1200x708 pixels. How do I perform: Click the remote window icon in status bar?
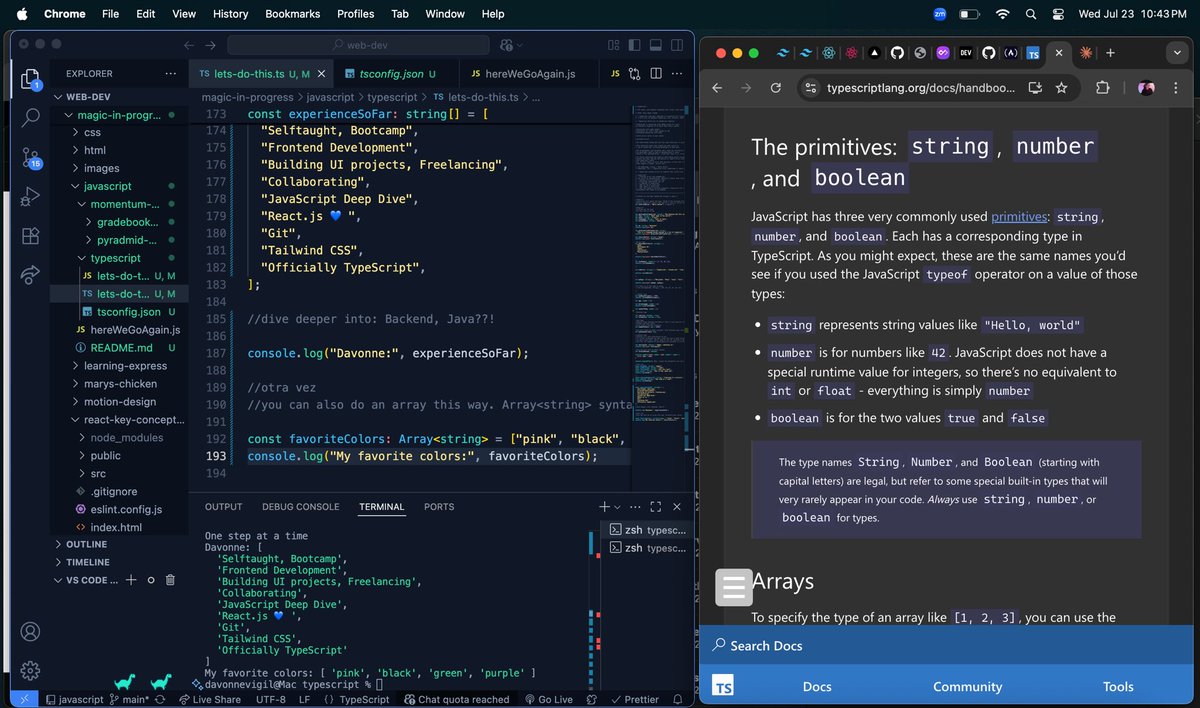point(26,700)
